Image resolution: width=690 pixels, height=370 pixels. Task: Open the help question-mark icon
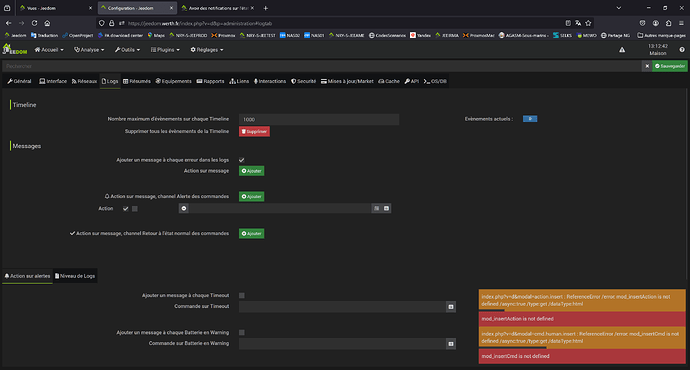(682, 50)
